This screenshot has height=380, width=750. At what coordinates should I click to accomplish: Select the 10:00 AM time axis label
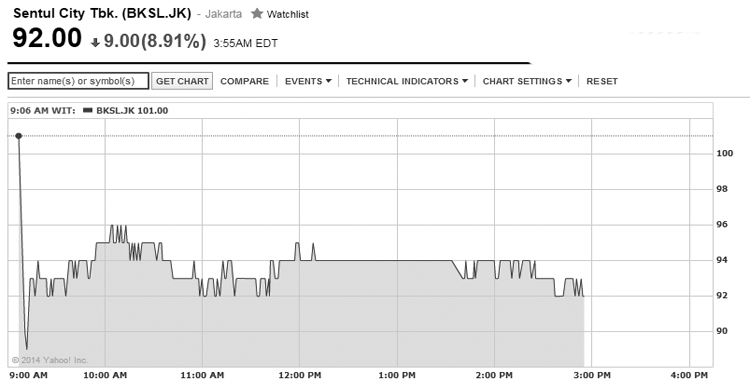tap(106, 375)
